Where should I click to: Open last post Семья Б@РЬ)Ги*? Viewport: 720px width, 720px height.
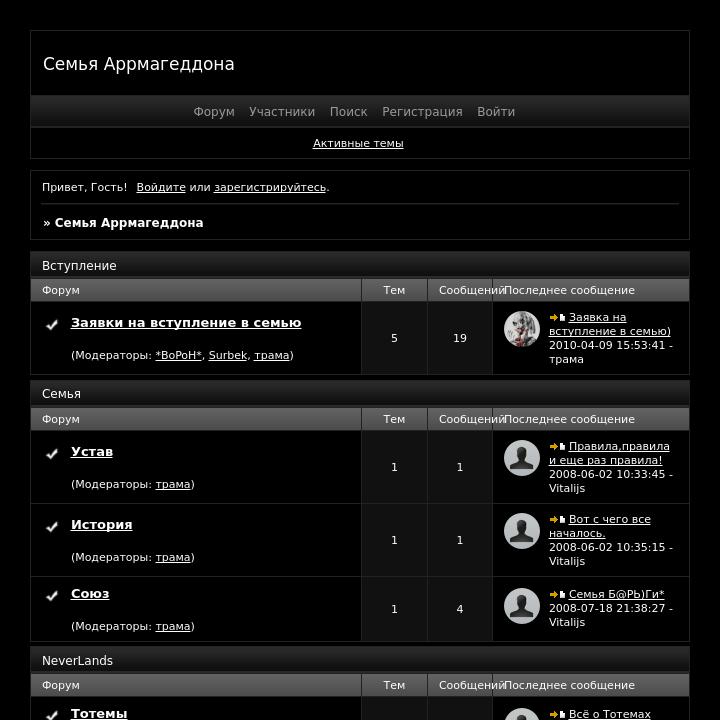pyautogui.click(x=617, y=594)
